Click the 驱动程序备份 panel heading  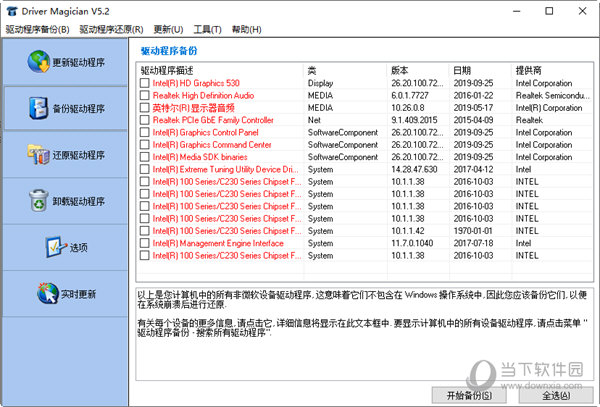169,51
